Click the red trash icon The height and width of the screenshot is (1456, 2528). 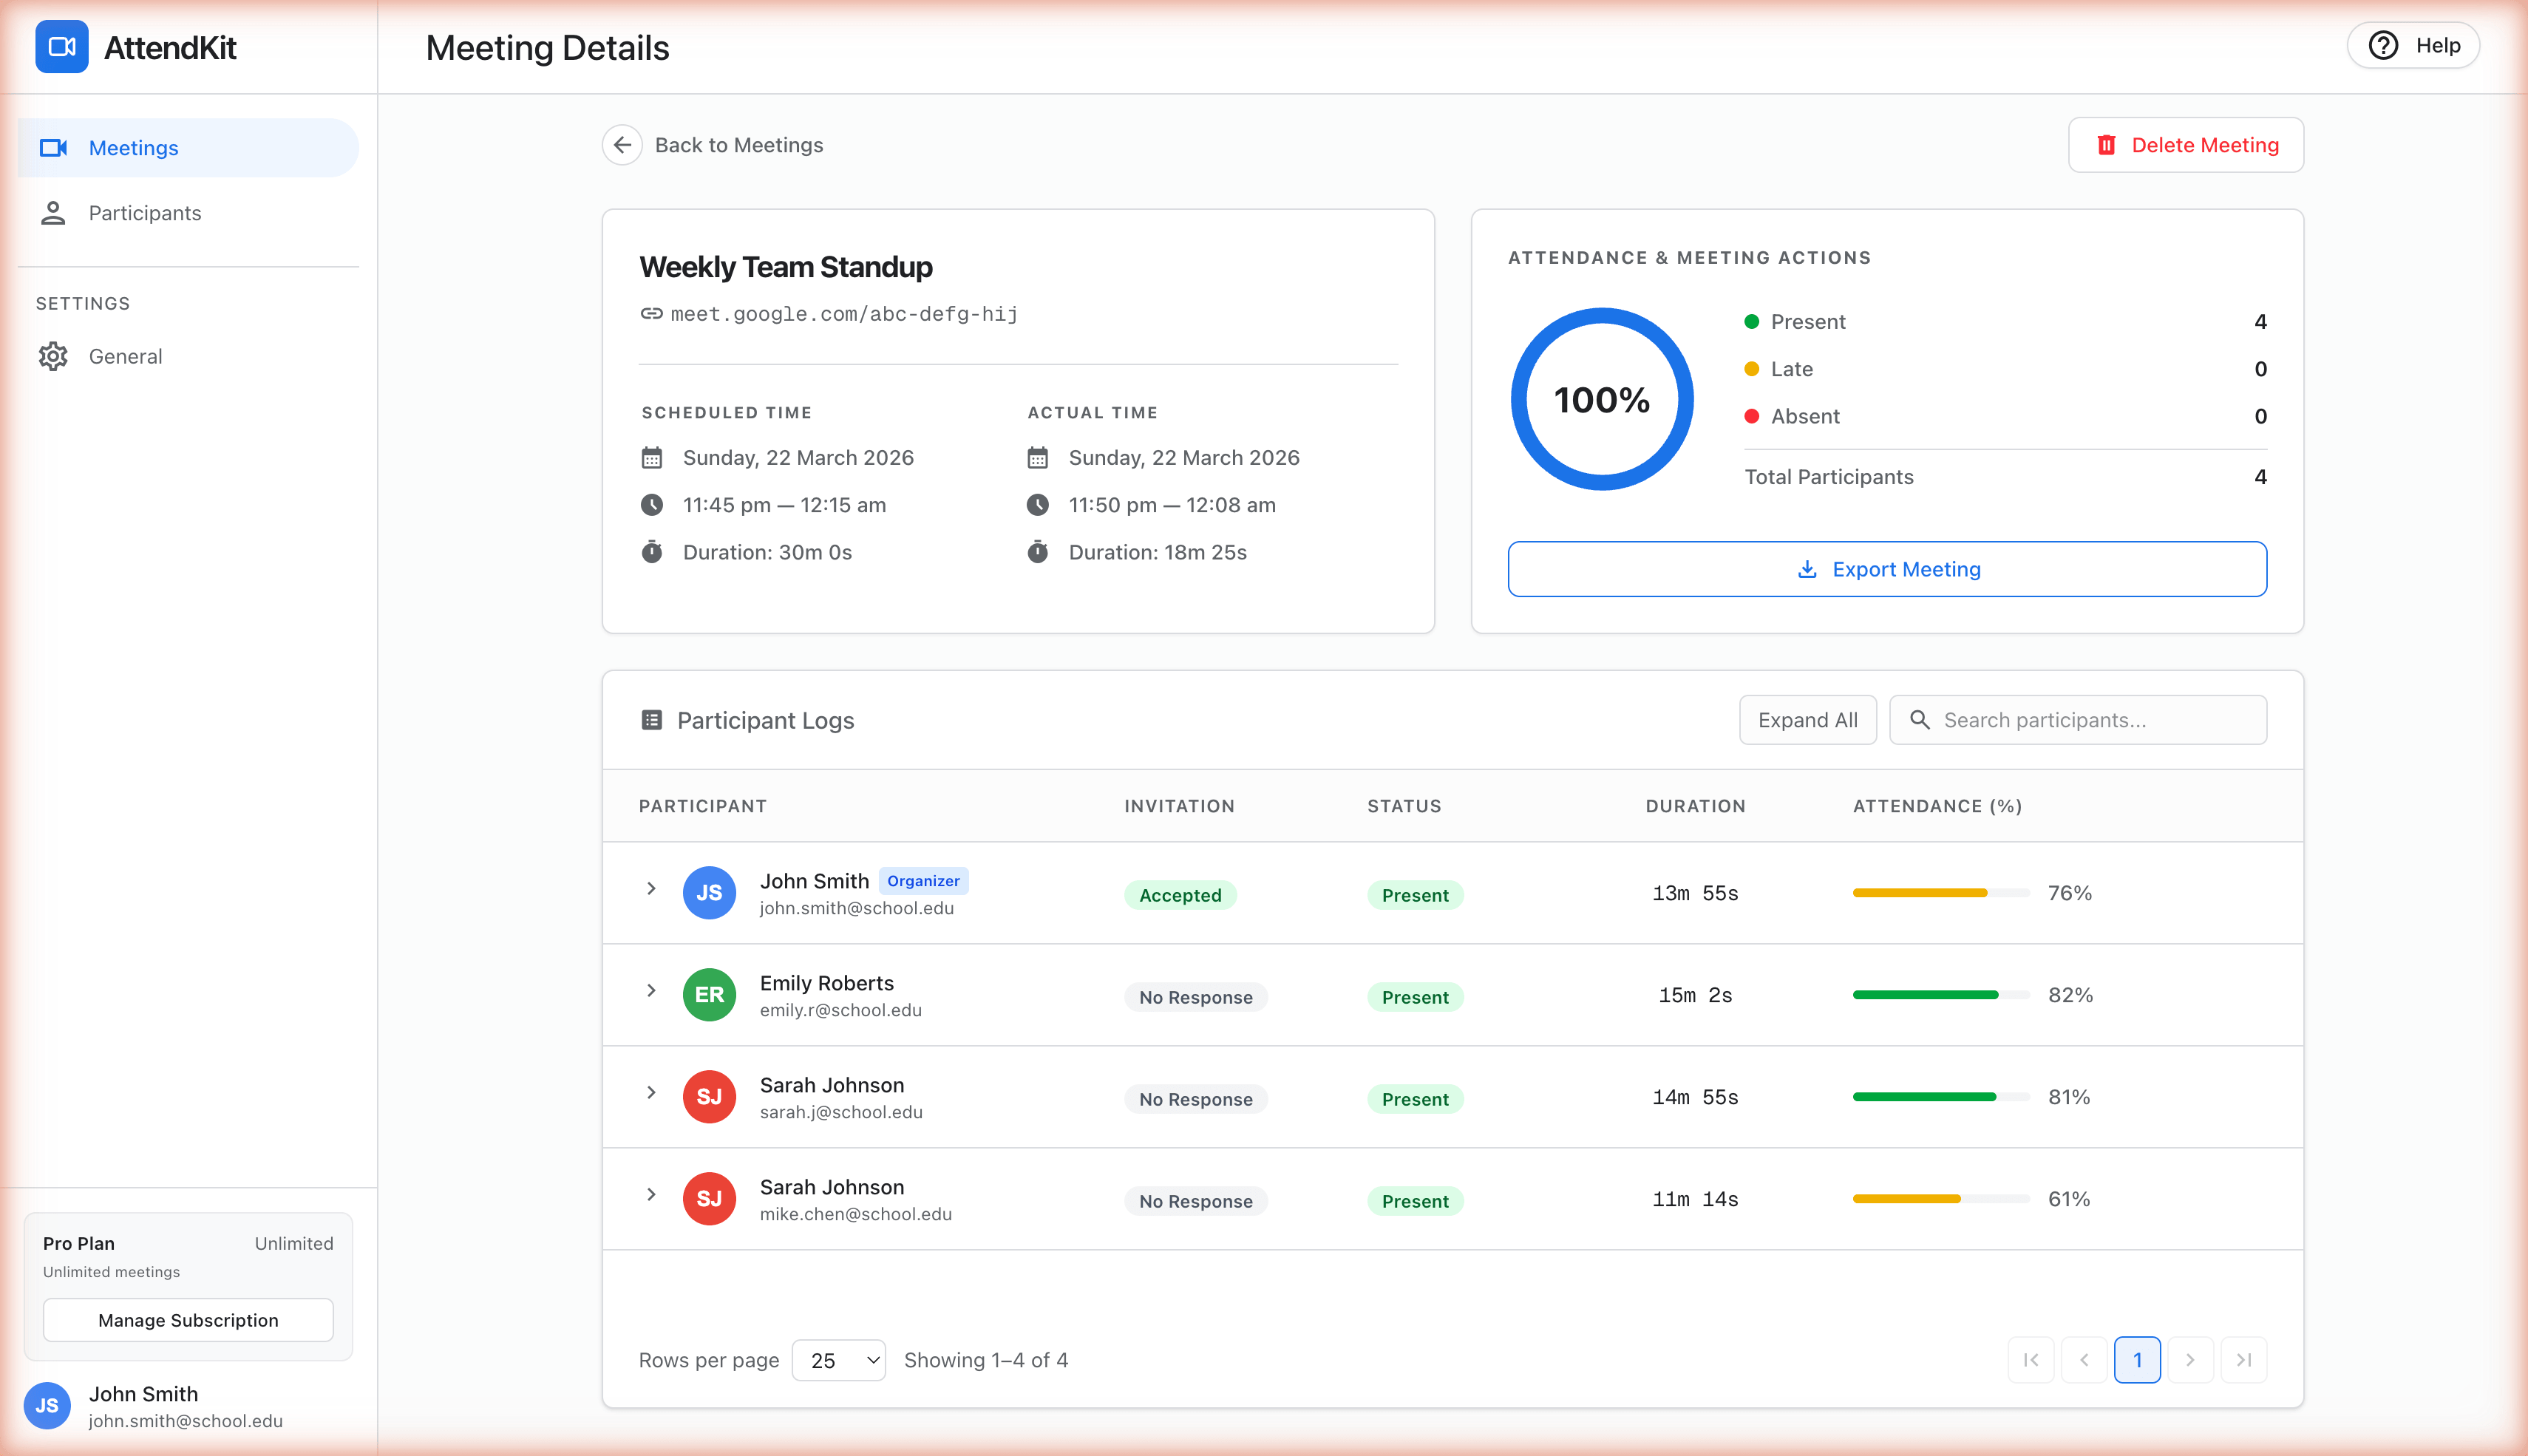coord(2106,145)
